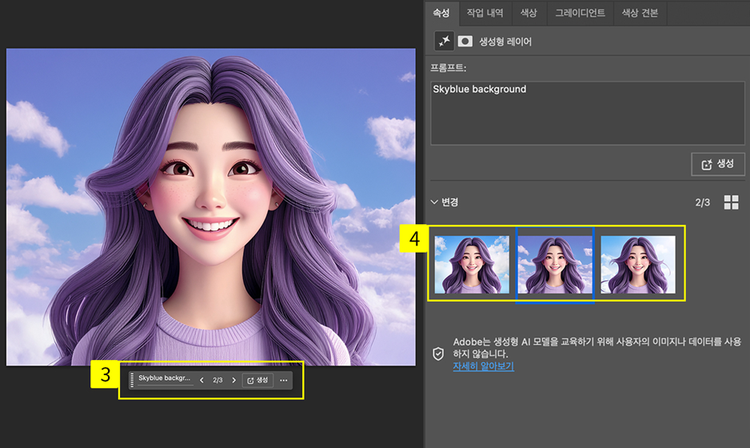The image size is (750, 448).
Task: Click the taskbar drag handle grip
Action: pos(132,380)
